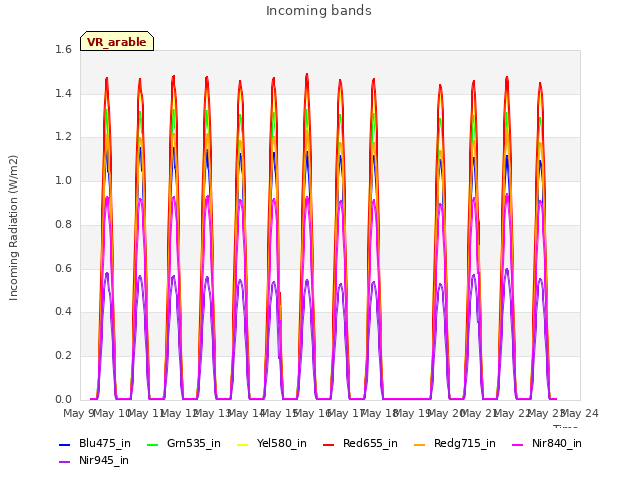640x480 pixels.
Task: Click the Red655_in red legend swatch
Action: (329, 444)
